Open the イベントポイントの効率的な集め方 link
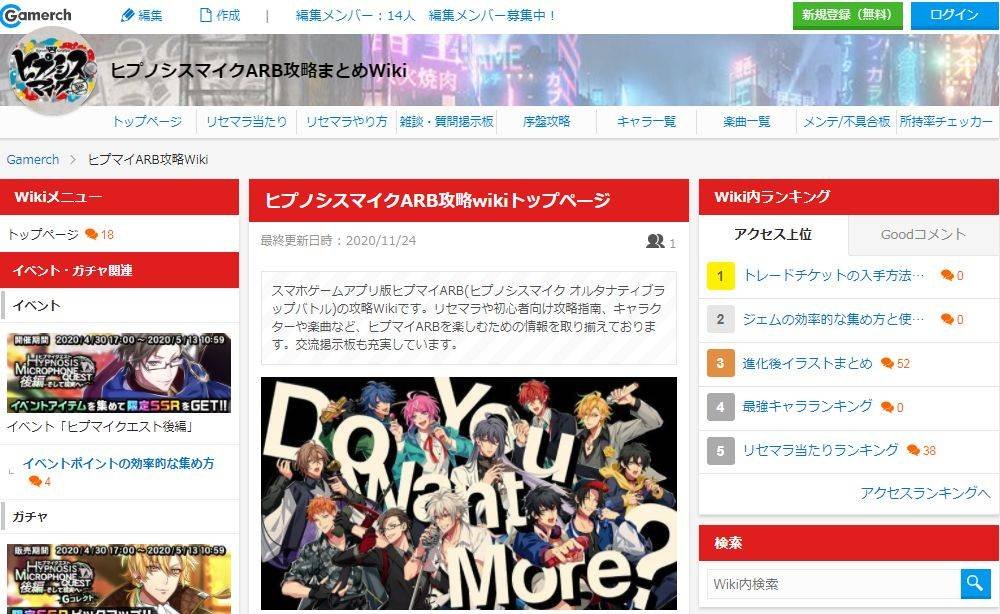Screen dimensions: 1000x614 [119, 464]
